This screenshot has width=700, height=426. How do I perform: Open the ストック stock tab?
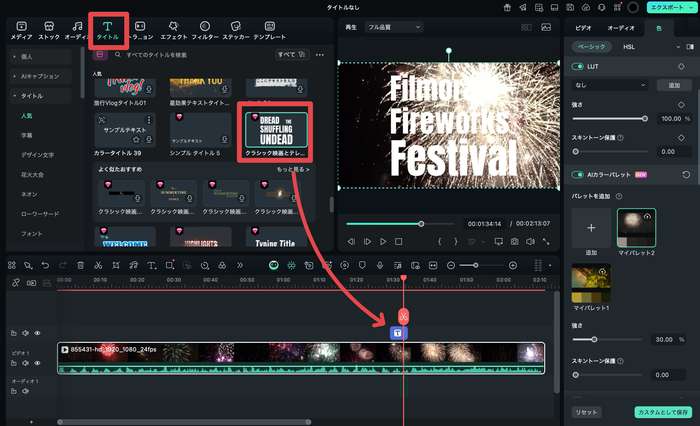coord(49,30)
